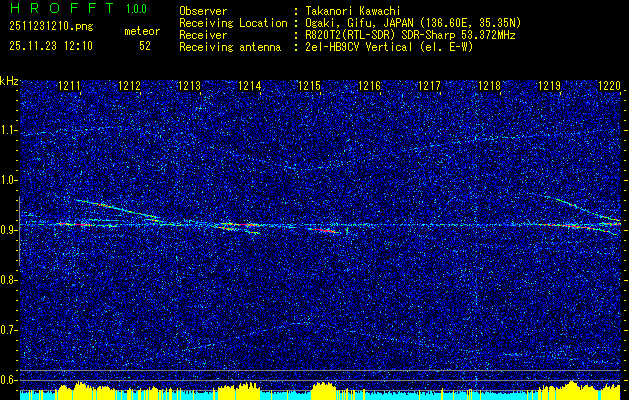Select the file name 2511231210.png
This screenshot has width=629, height=400.
51,26
